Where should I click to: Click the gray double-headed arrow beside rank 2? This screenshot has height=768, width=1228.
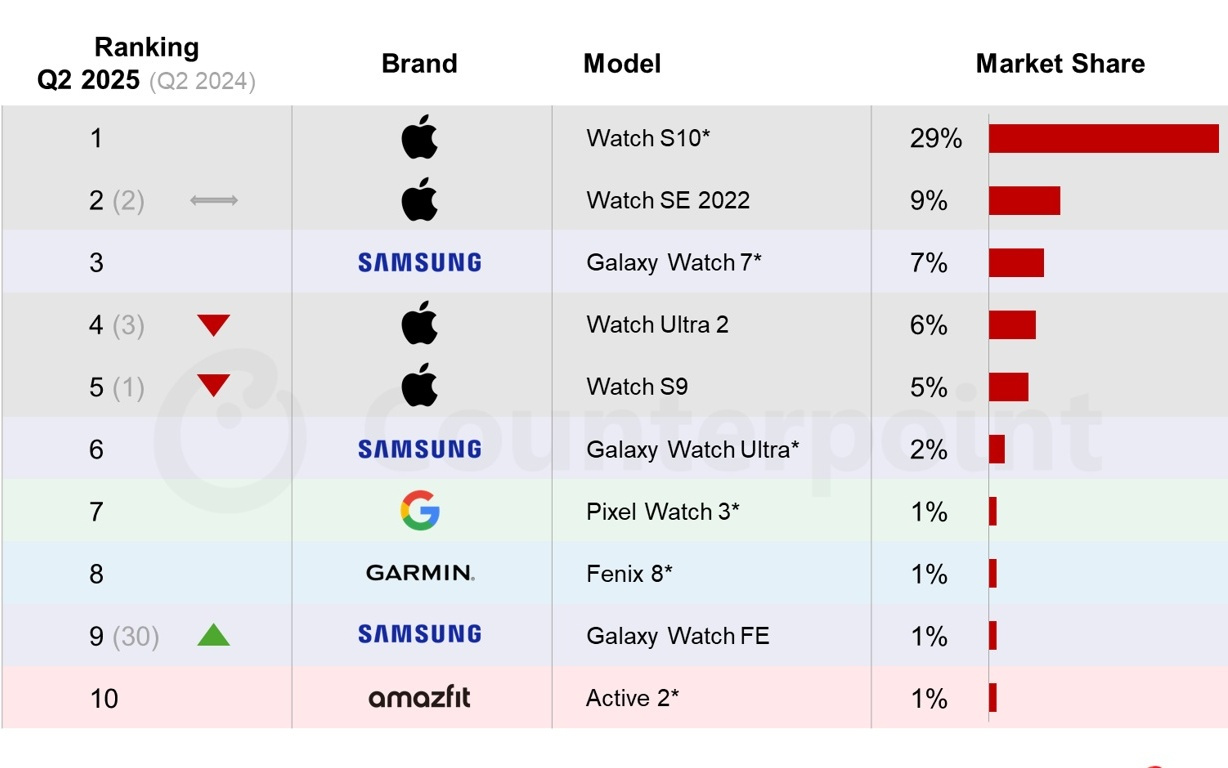(x=214, y=201)
